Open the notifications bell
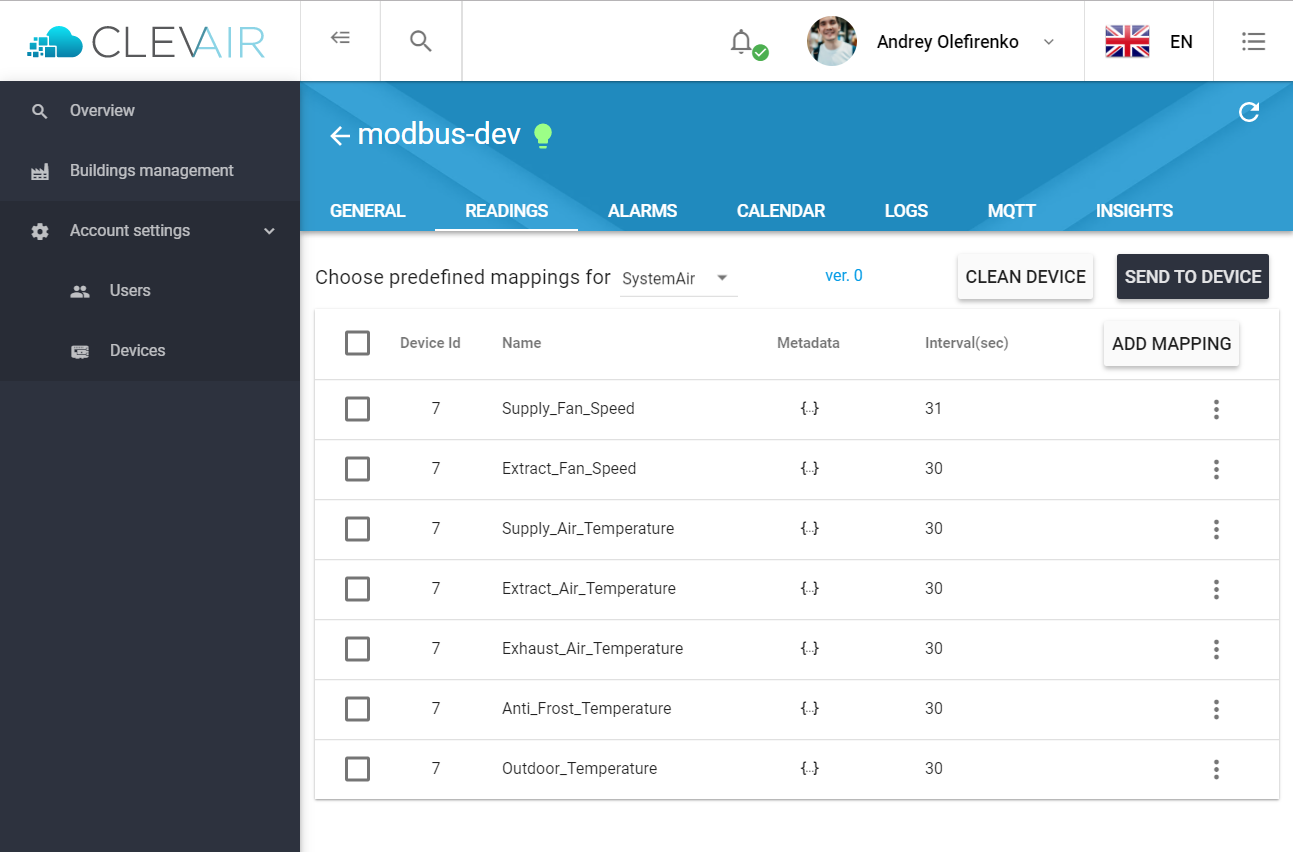Image resolution: width=1293 pixels, height=852 pixels. coord(741,41)
